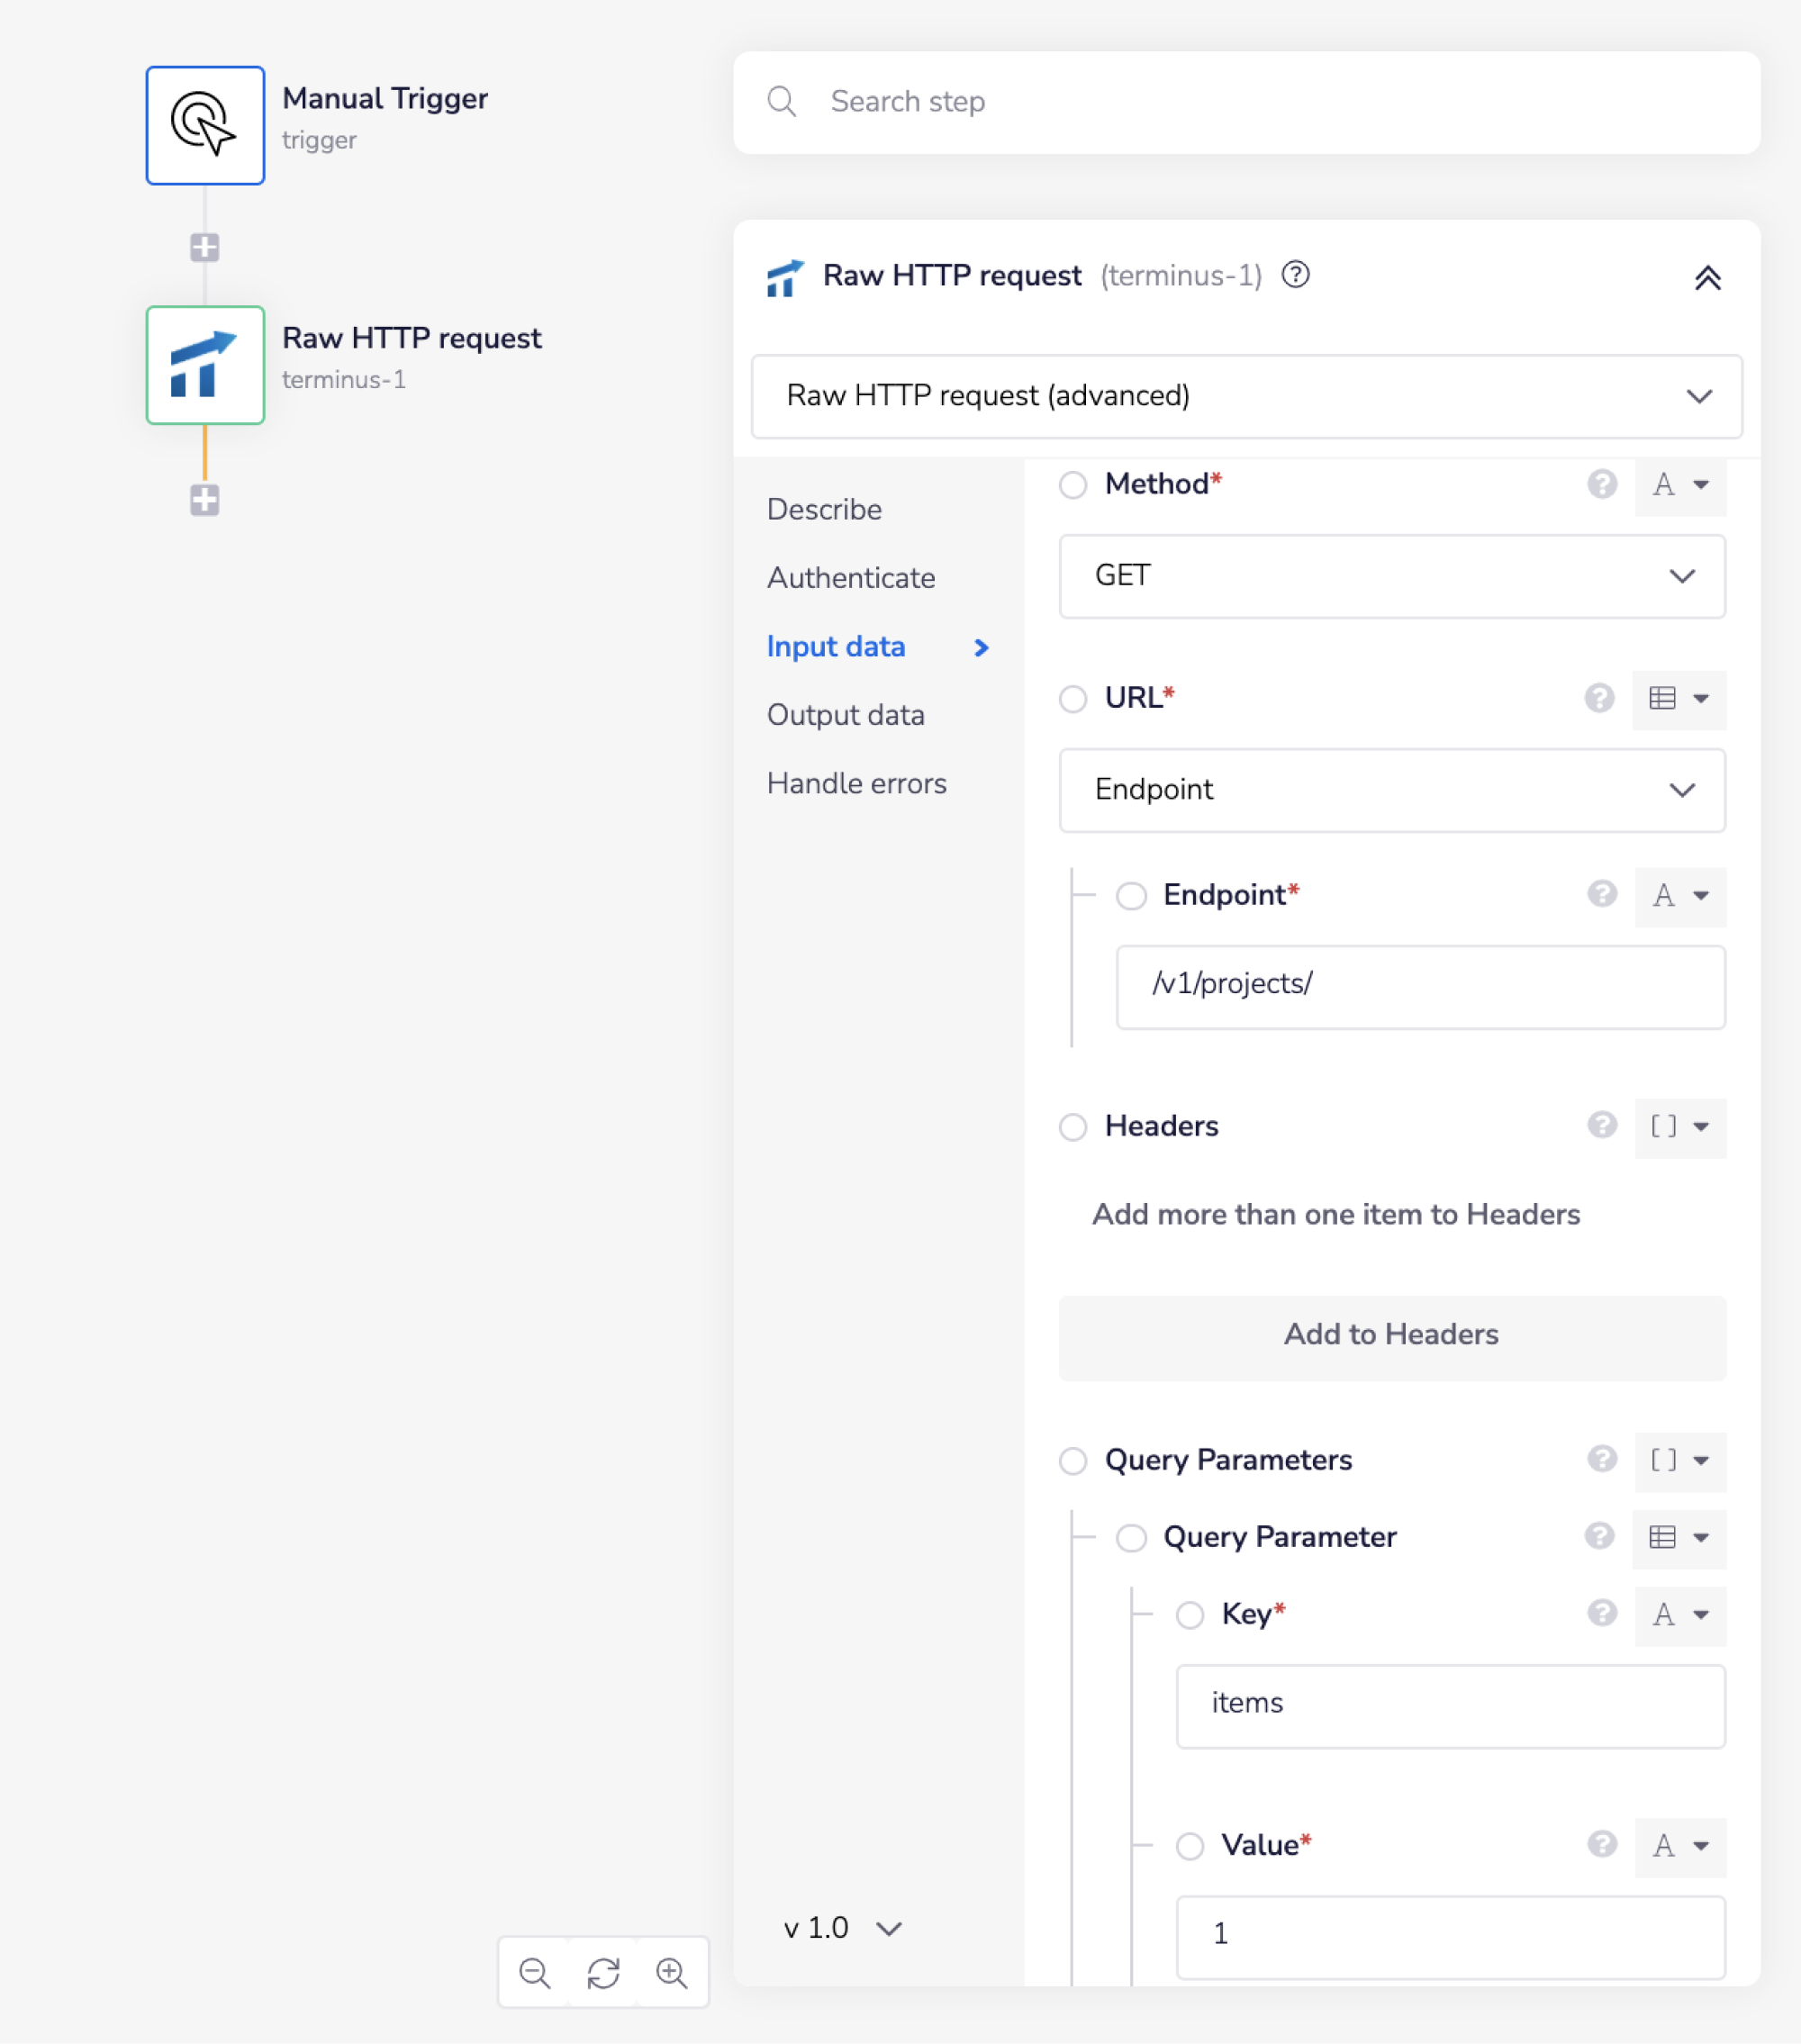Switch to the Output data tab

click(845, 715)
